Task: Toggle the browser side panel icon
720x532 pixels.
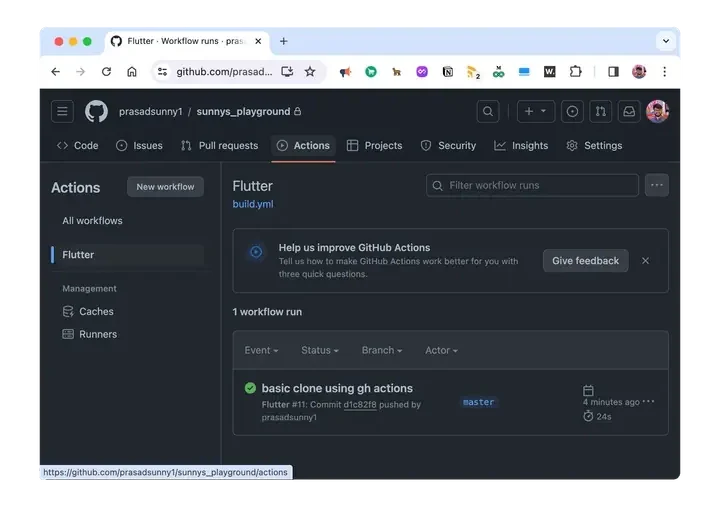Action: [613, 72]
